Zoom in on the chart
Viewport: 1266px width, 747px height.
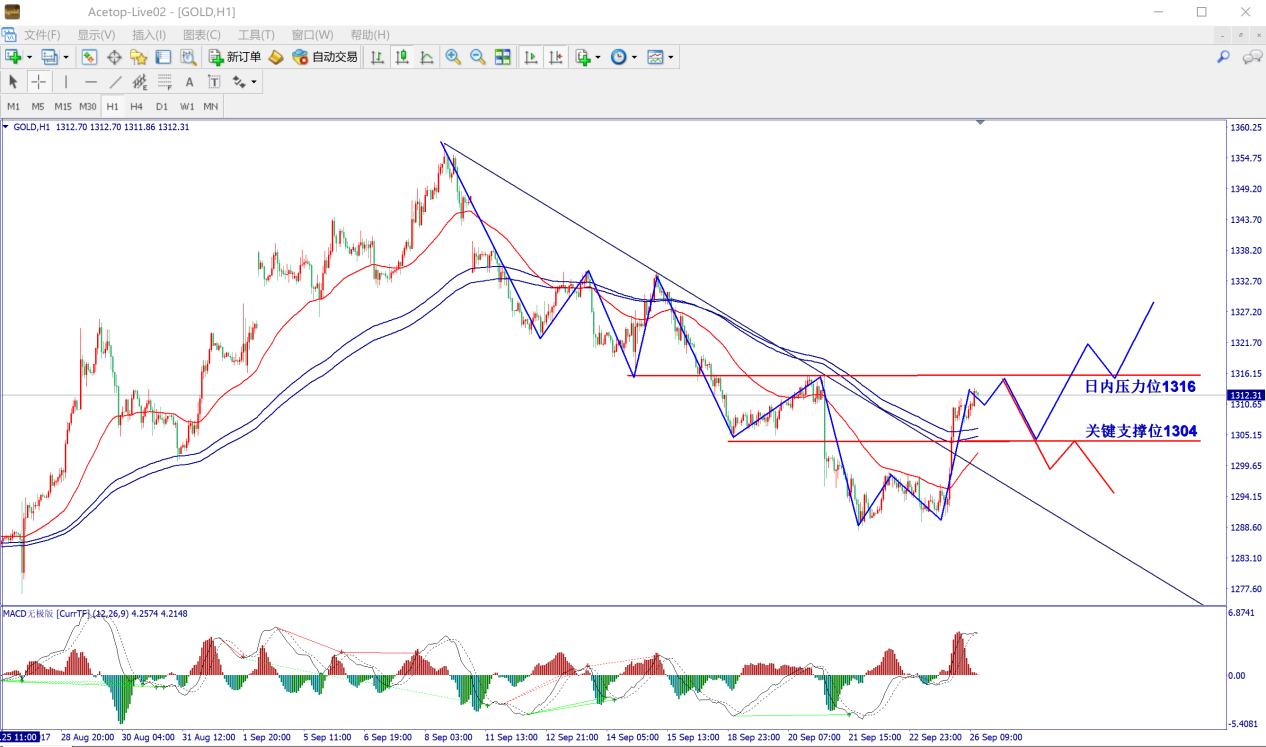tap(453, 57)
